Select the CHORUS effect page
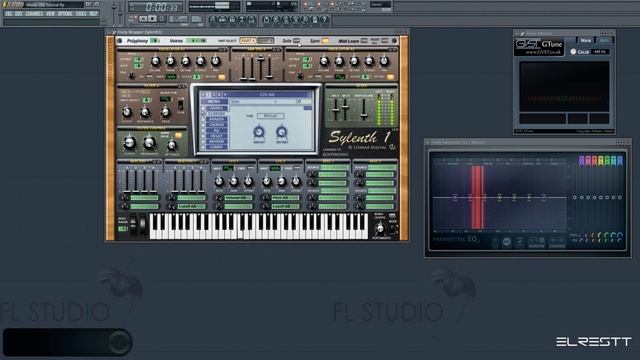 pos(217,125)
